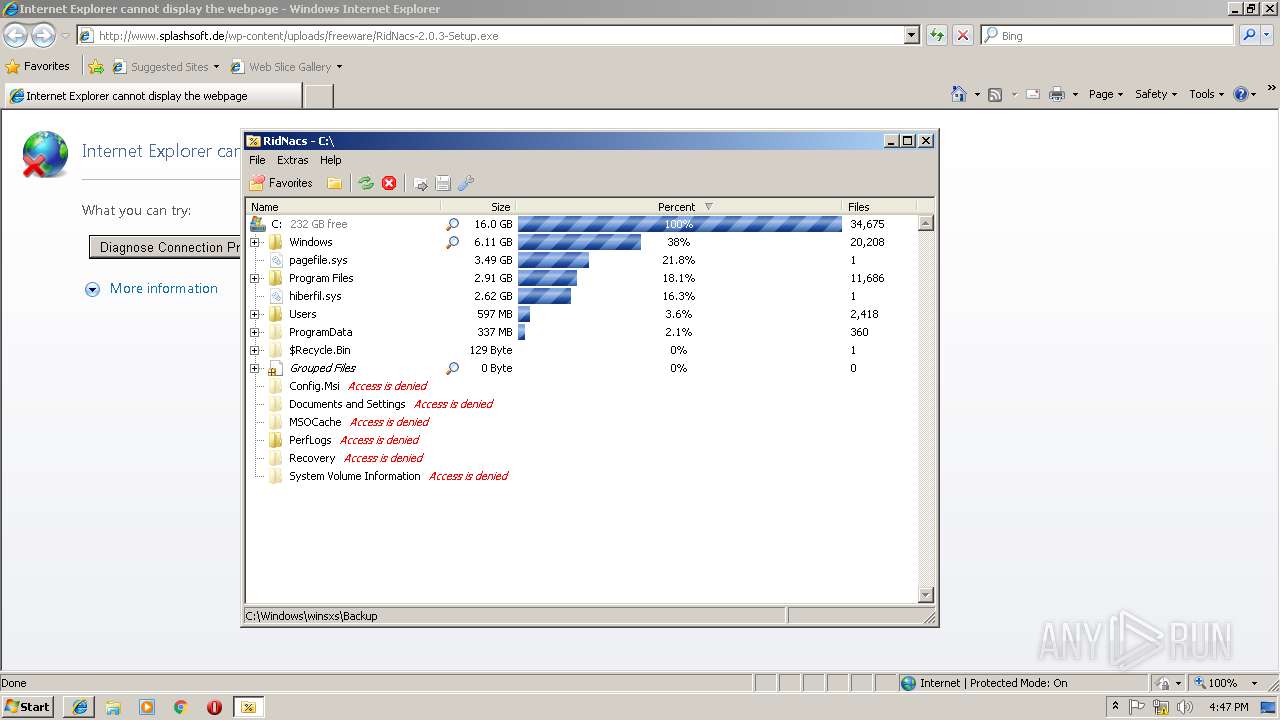This screenshot has height=720, width=1280.
Task: Open the IE Safety menu
Action: [x=1155, y=94]
